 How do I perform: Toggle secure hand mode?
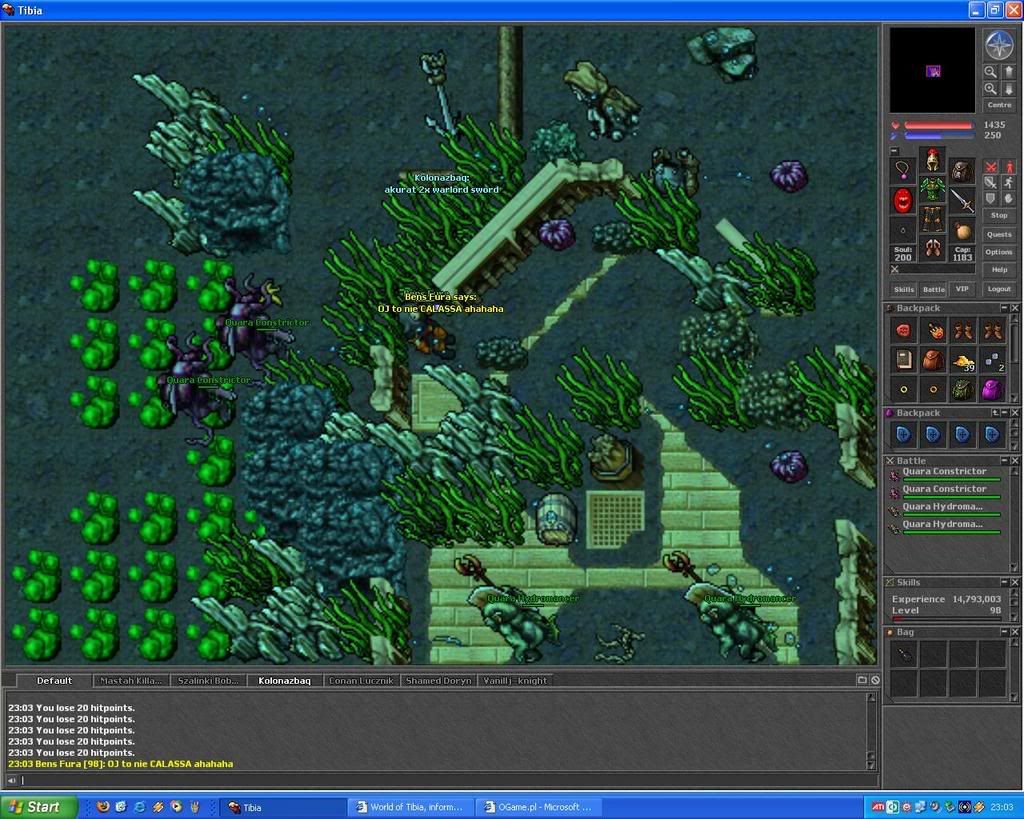click(x=1008, y=199)
